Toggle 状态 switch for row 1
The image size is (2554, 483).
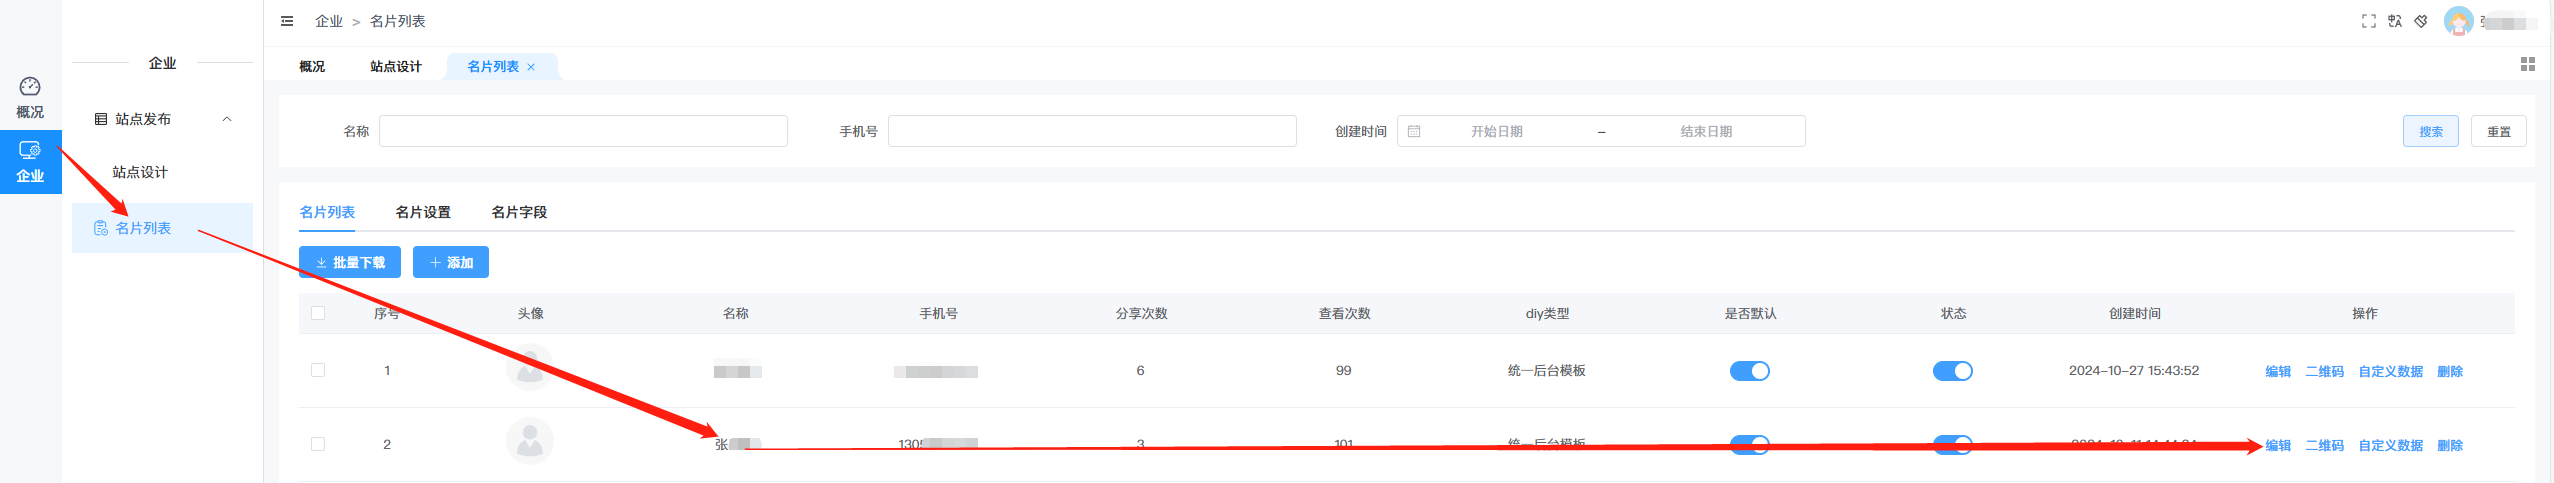click(x=1952, y=371)
